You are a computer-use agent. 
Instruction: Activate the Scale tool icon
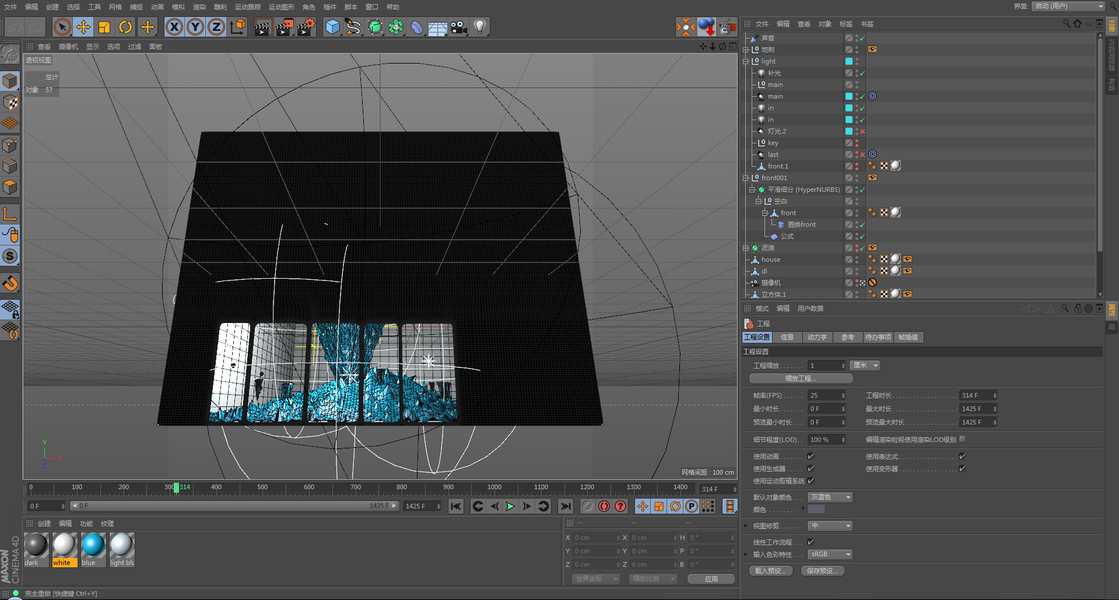pyautogui.click(x=104, y=27)
